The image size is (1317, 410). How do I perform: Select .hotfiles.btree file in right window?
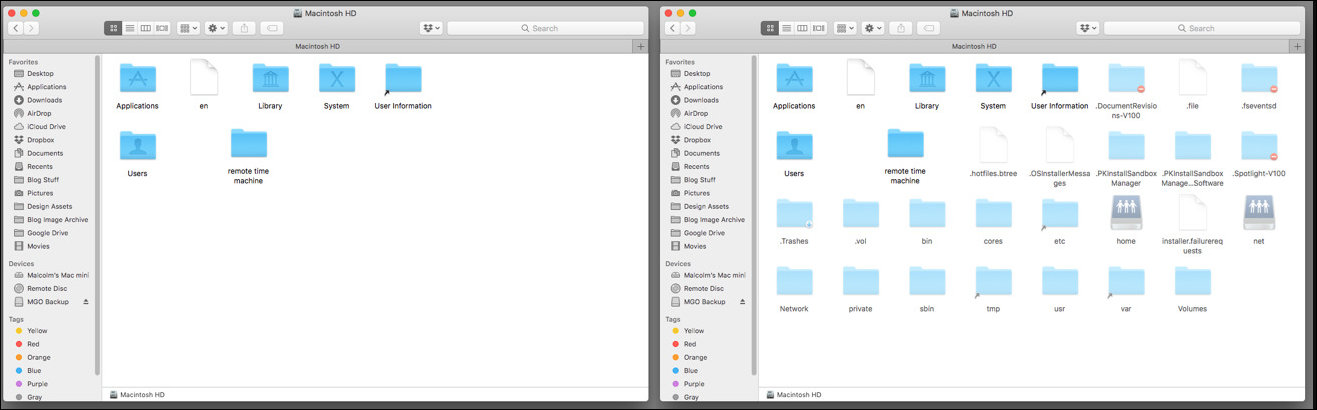coord(993,146)
